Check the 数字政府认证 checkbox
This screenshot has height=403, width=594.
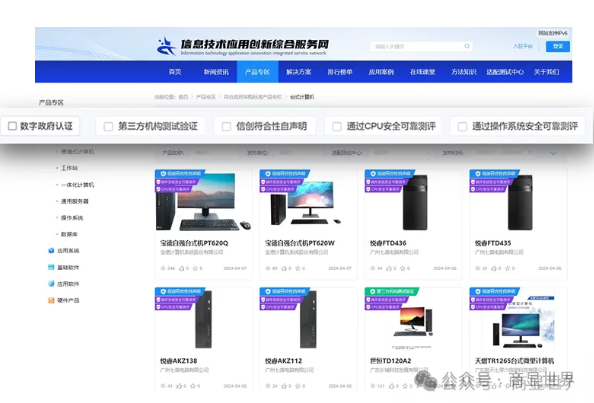tap(12, 126)
